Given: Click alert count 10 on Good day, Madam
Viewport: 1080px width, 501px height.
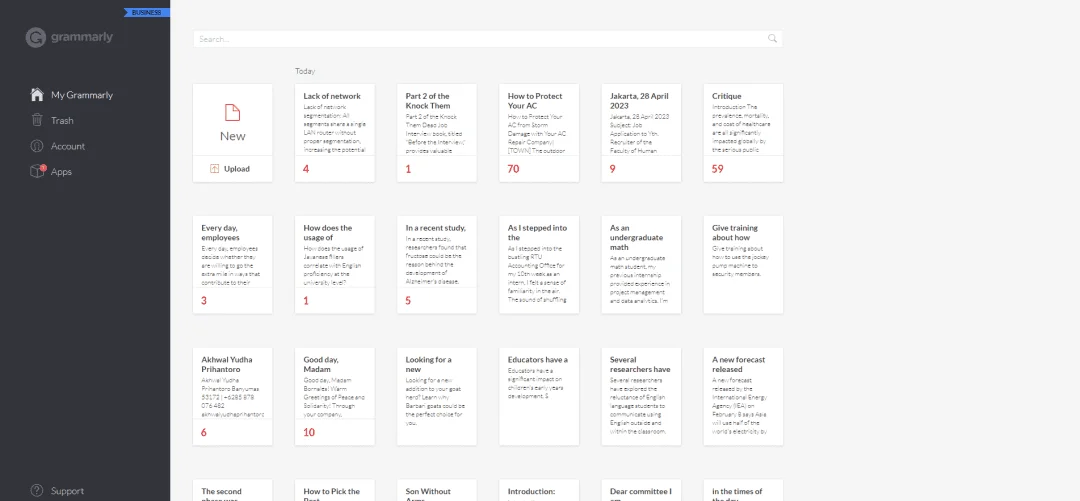Looking at the screenshot, I should pos(309,433).
